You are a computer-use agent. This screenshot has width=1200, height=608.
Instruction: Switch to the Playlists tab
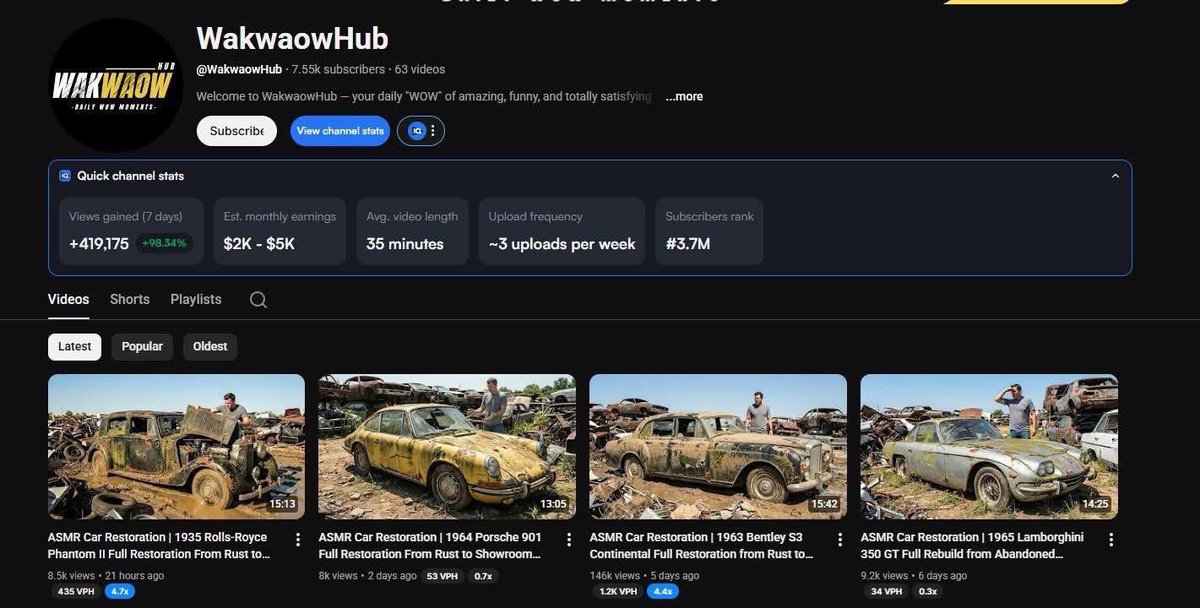pyautogui.click(x=196, y=299)
